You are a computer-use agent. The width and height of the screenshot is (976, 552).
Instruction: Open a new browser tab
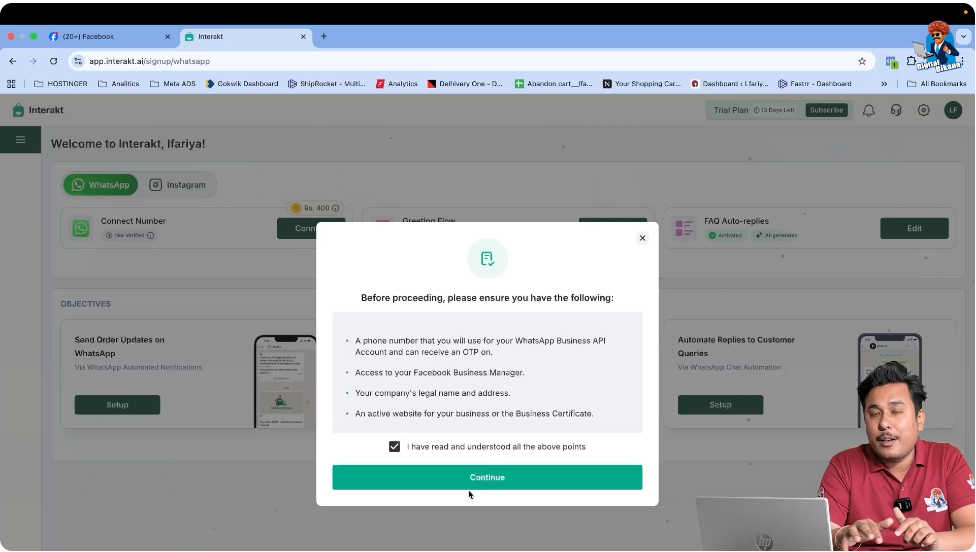(x=324, y=37)
